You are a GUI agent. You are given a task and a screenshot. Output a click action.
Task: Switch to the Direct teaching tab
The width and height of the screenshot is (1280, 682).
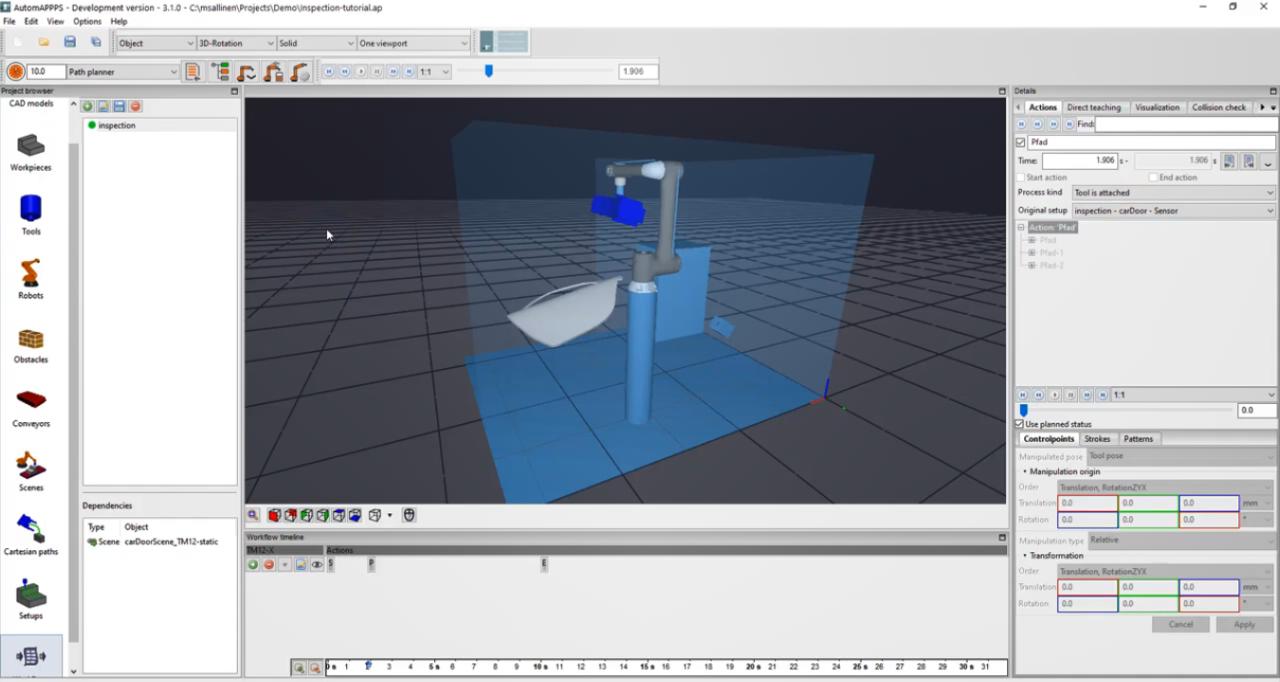click(x=1093, y=107)
